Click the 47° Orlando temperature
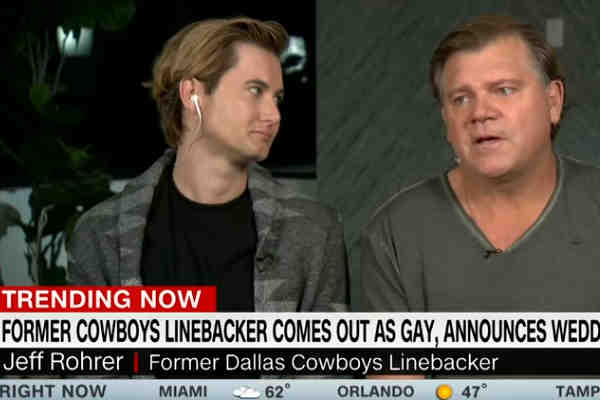The height and width of the screenshot is (400, 600). pyautogui.click(x=474, y=391)
